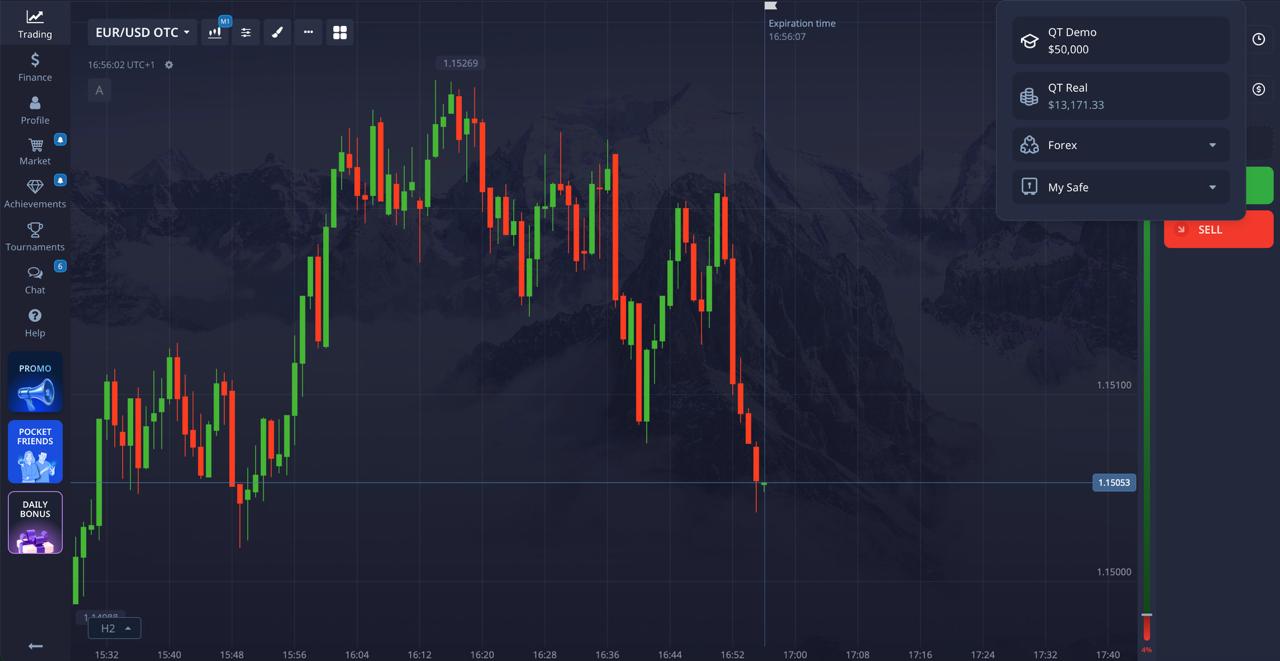The height and width of the screenshot is (661, 1280).
Task: Toggle the A auto-scale button
Action: [99, 91]
